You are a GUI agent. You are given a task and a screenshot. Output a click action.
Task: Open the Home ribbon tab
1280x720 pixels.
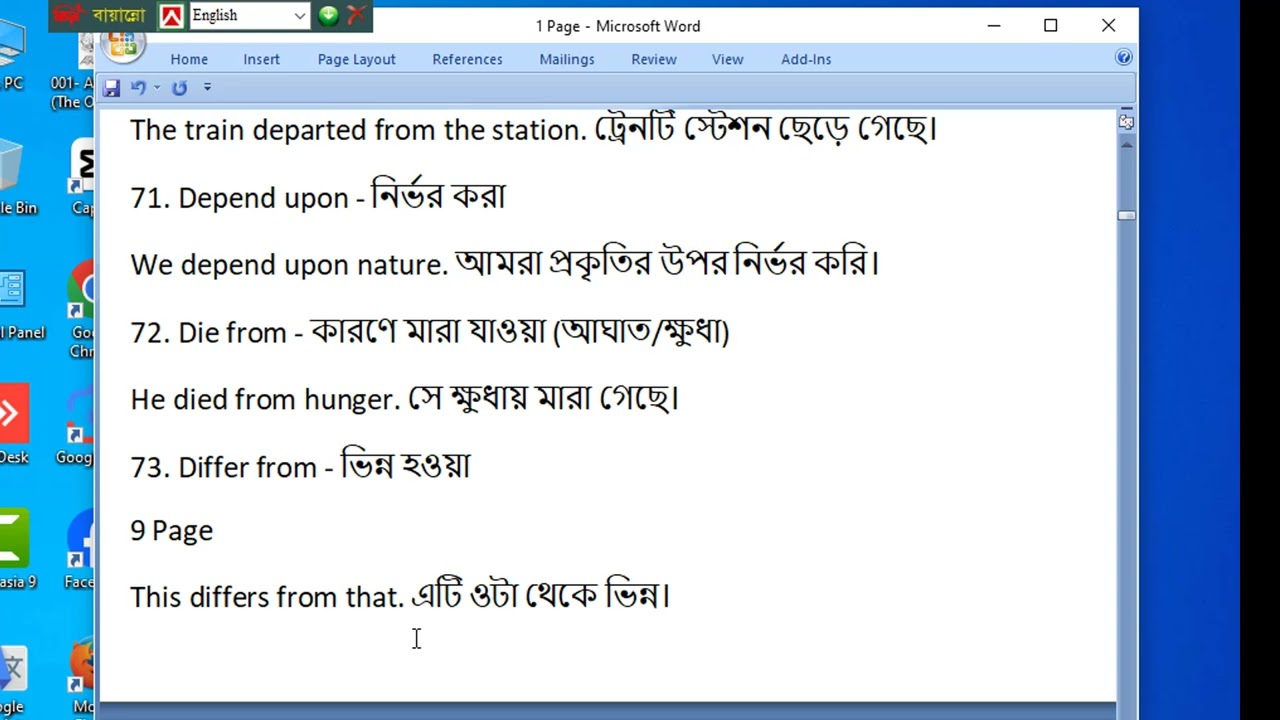point(189,59)
